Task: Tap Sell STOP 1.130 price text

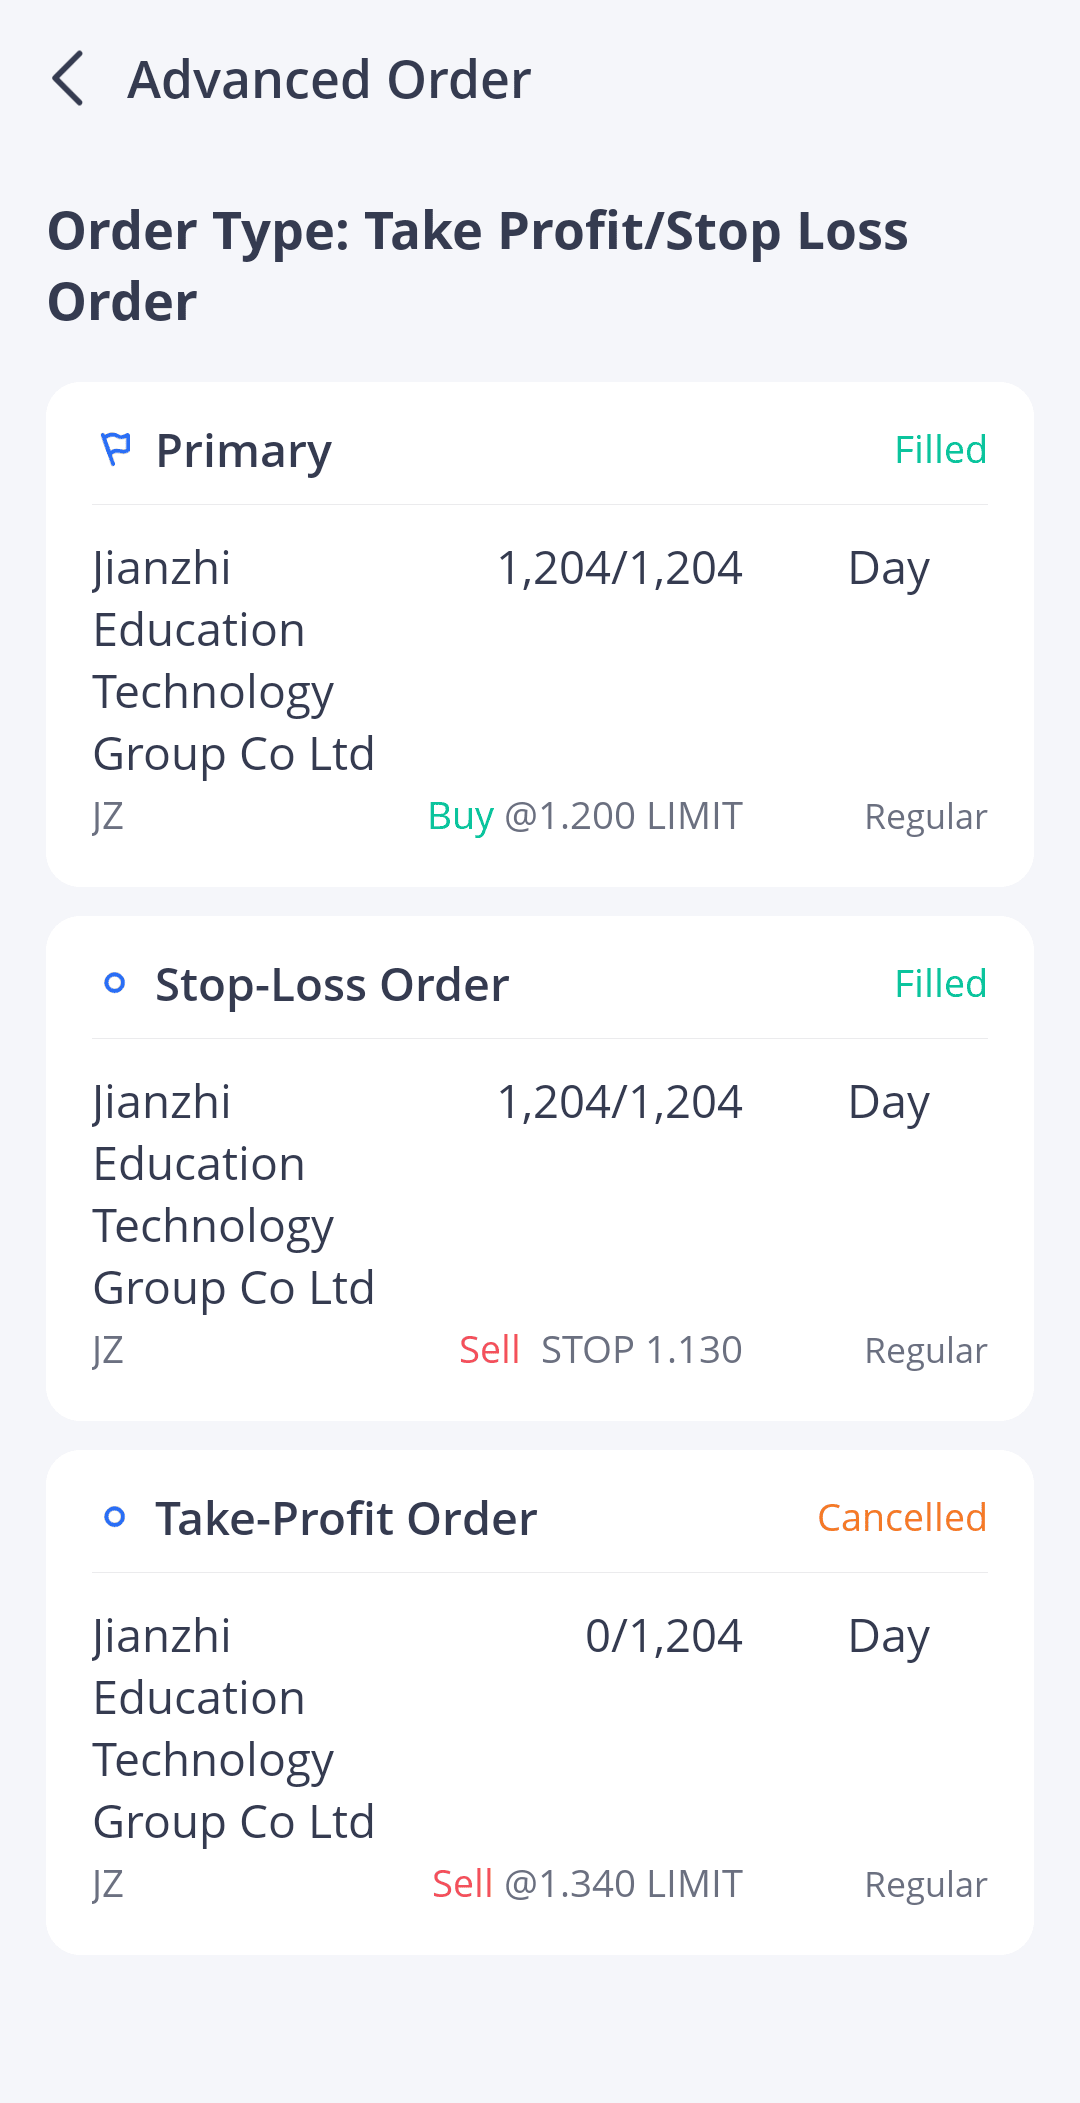Action: [x=600, y=1350]
